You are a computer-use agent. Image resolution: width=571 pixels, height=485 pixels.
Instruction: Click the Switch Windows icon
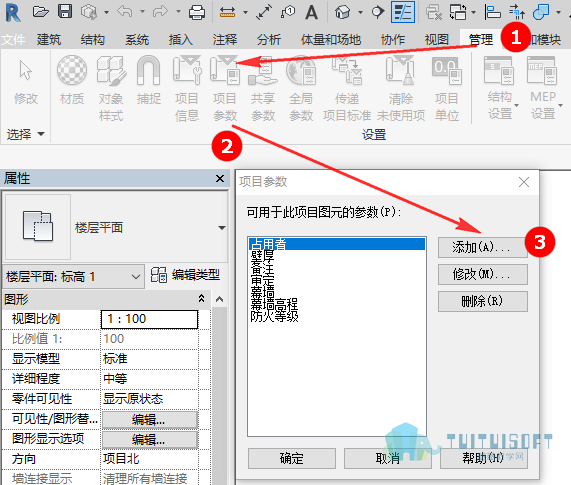[458, 12]
